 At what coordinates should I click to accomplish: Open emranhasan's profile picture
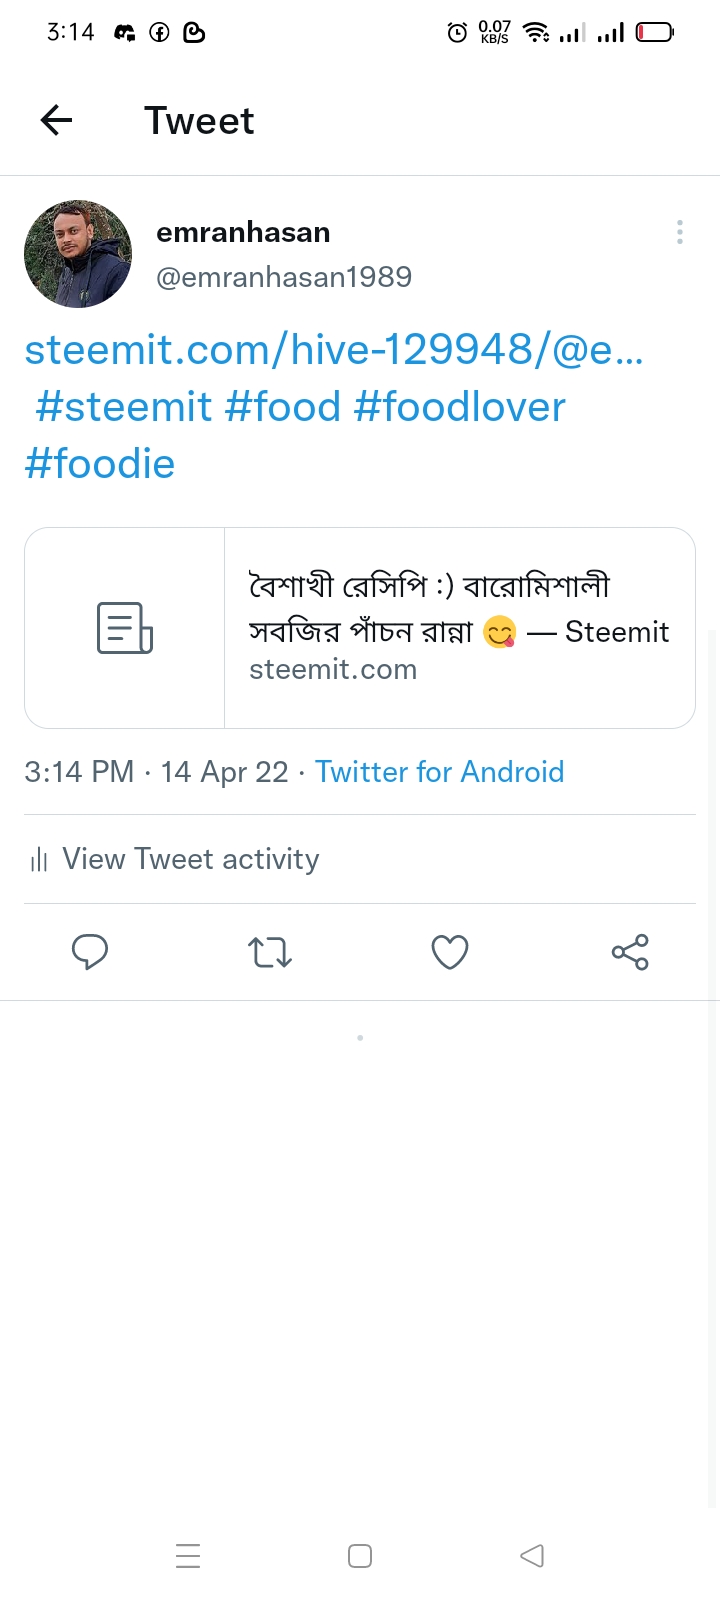tap(78, 254)
